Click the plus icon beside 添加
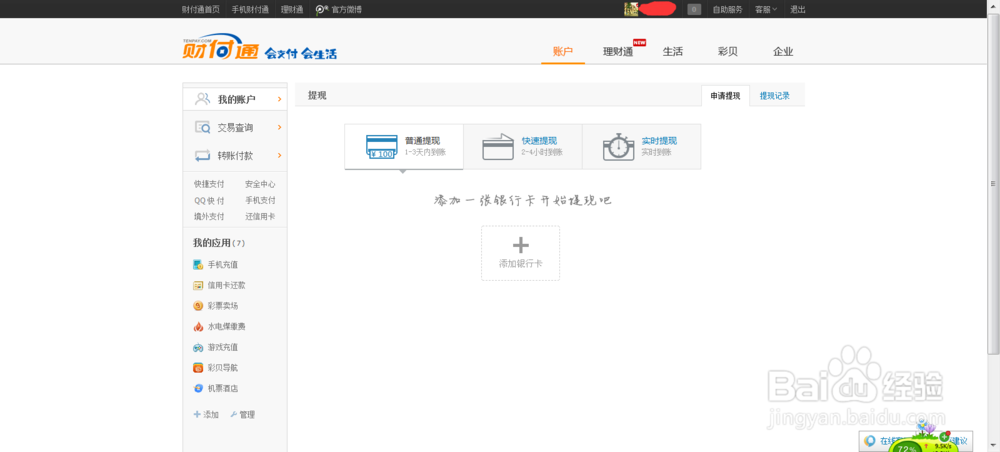 [x=197, y=414]
